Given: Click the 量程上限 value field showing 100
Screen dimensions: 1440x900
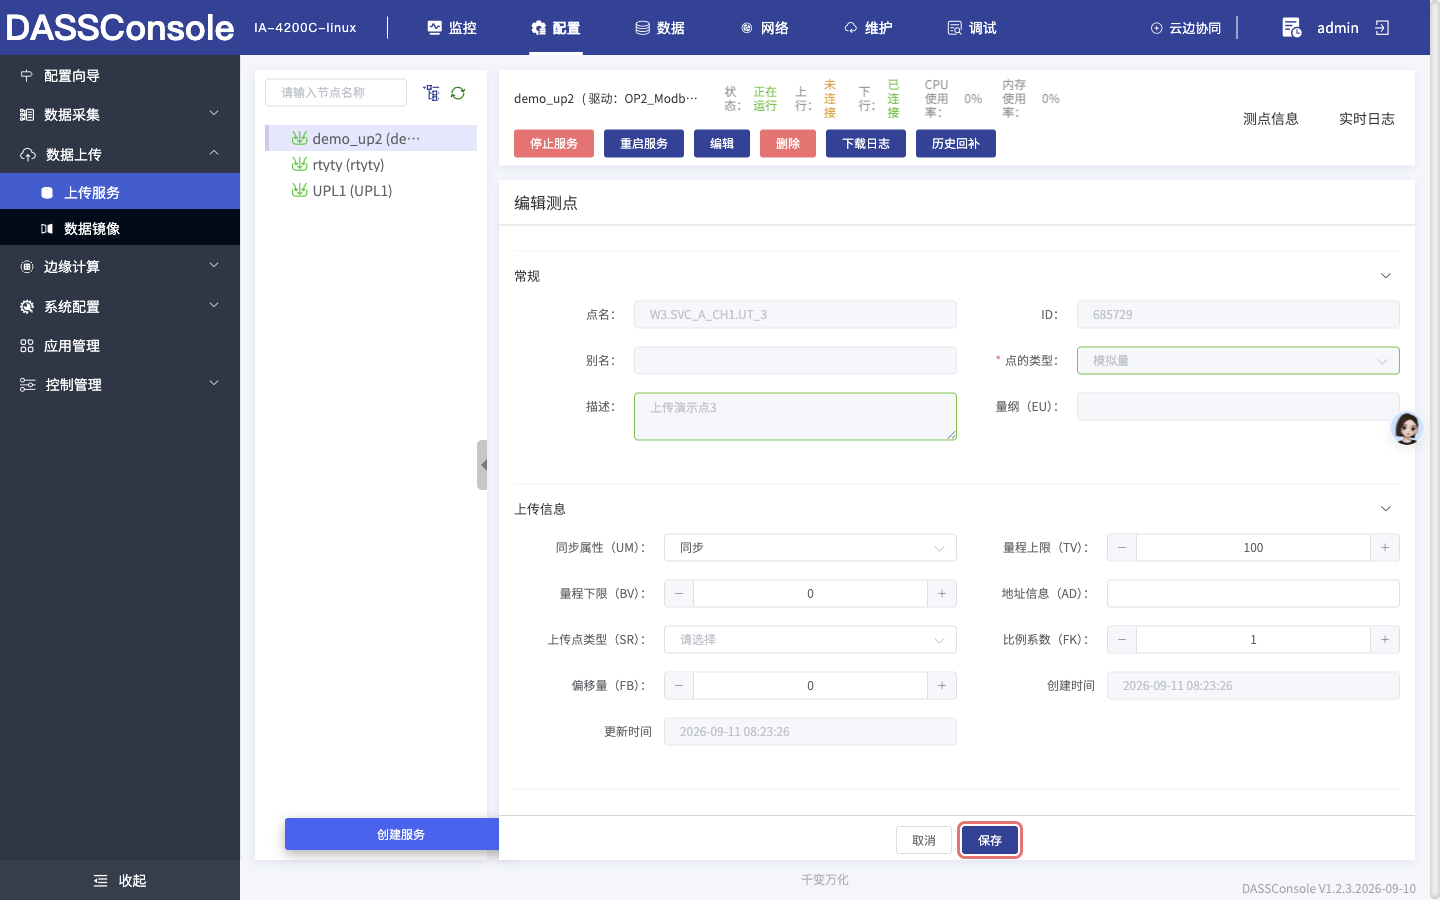Looking at the screenshot, I should (x=1253, y=548).
